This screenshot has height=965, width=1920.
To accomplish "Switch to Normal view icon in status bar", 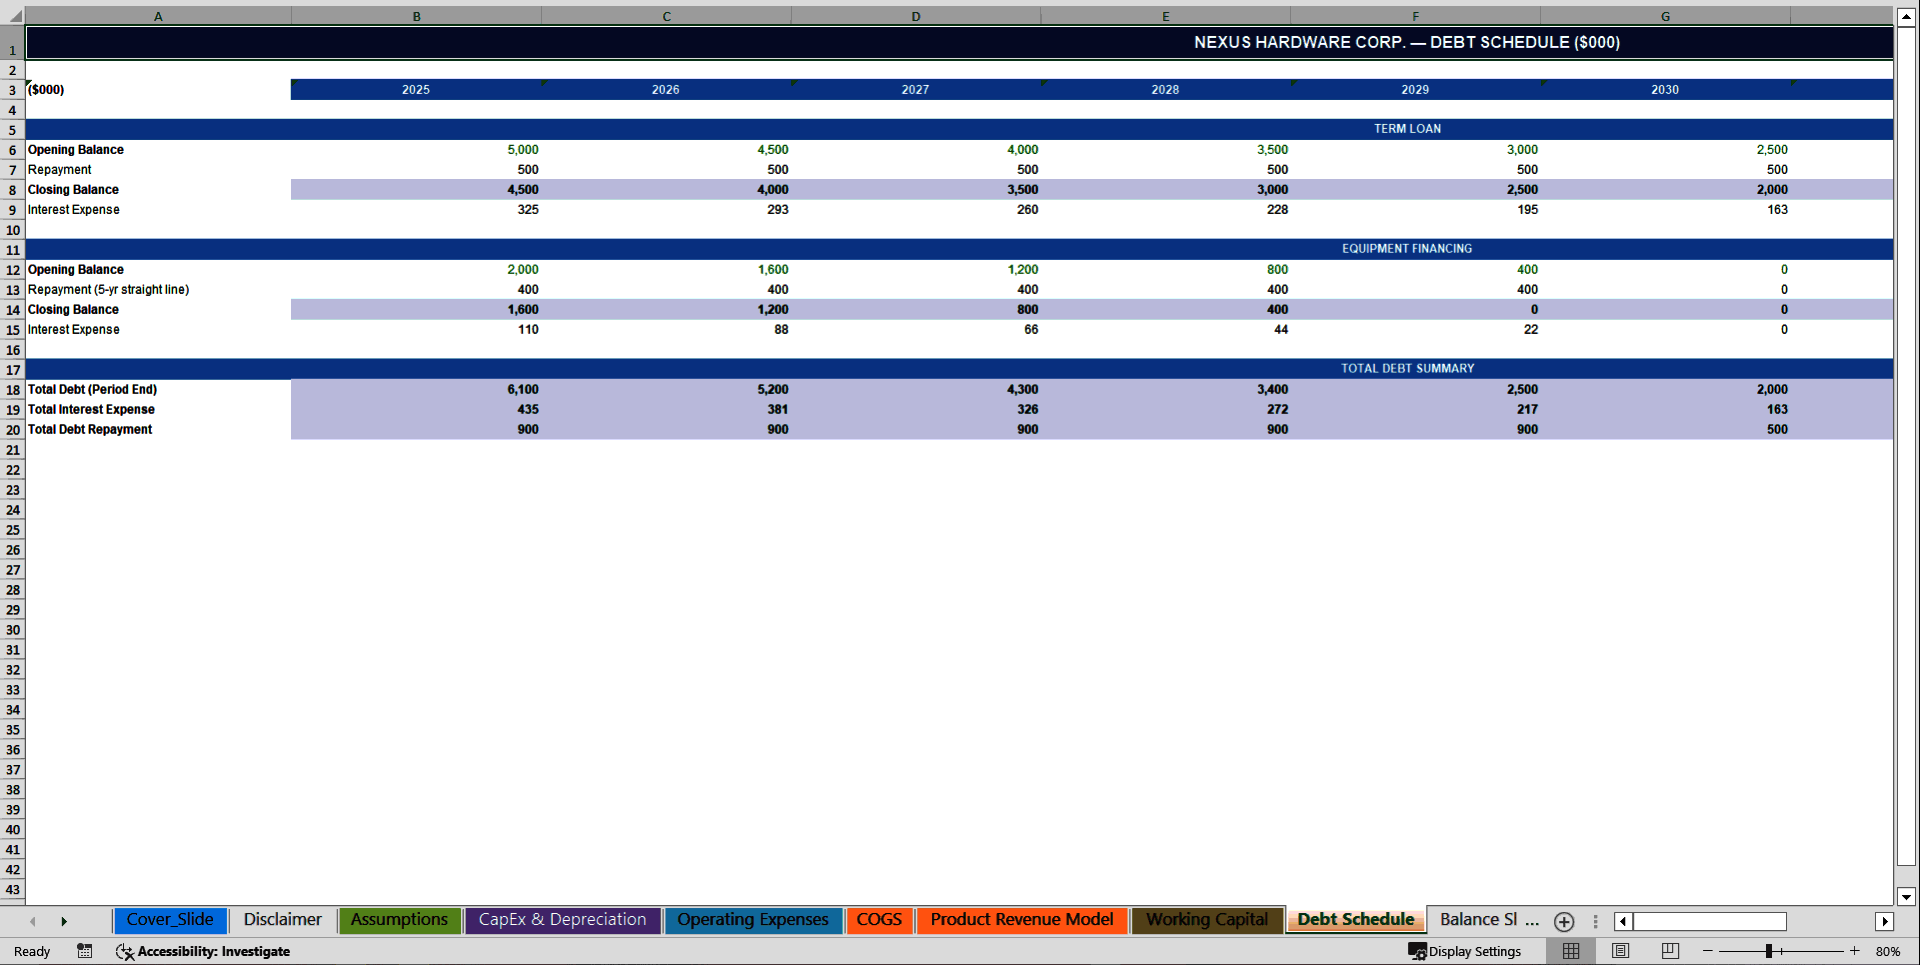I will tap(1570, 951).
